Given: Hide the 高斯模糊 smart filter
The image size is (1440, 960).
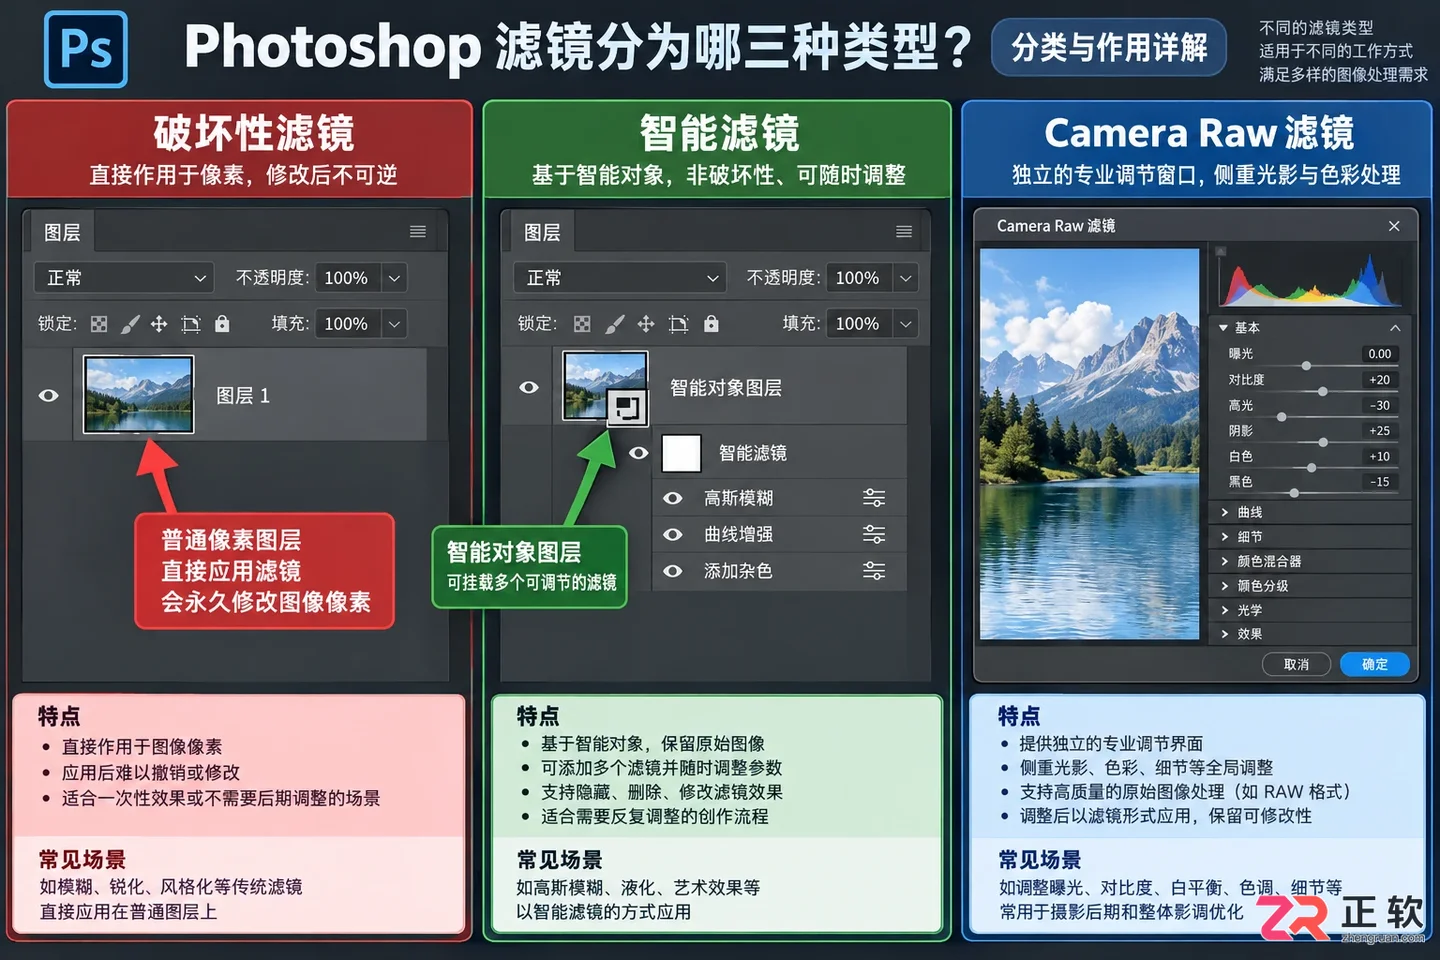Looking at the screenshot, I should coord(673,498).
